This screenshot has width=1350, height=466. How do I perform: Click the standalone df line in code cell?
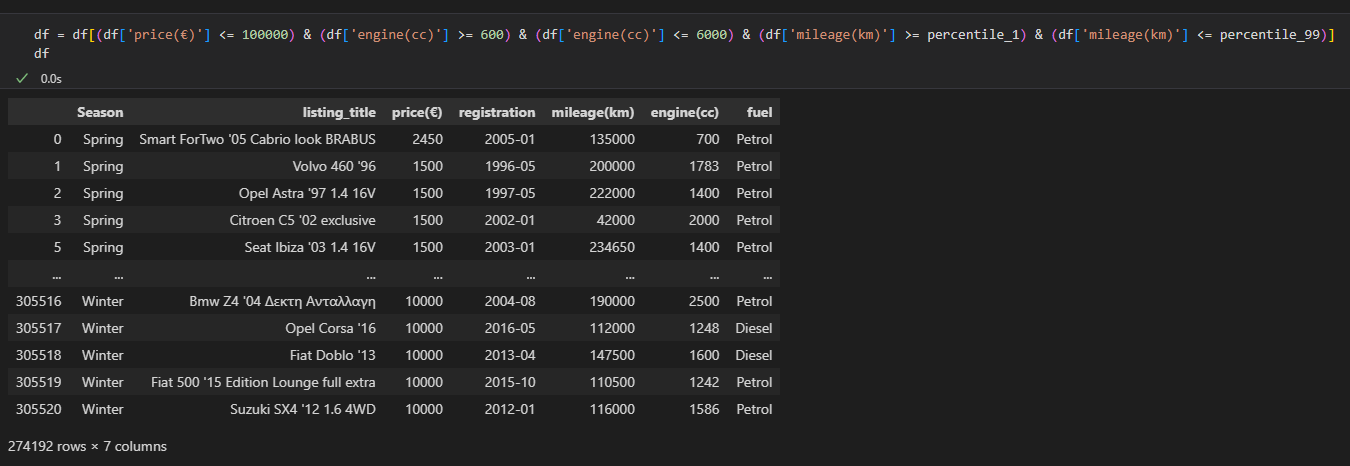pos(41,53)
